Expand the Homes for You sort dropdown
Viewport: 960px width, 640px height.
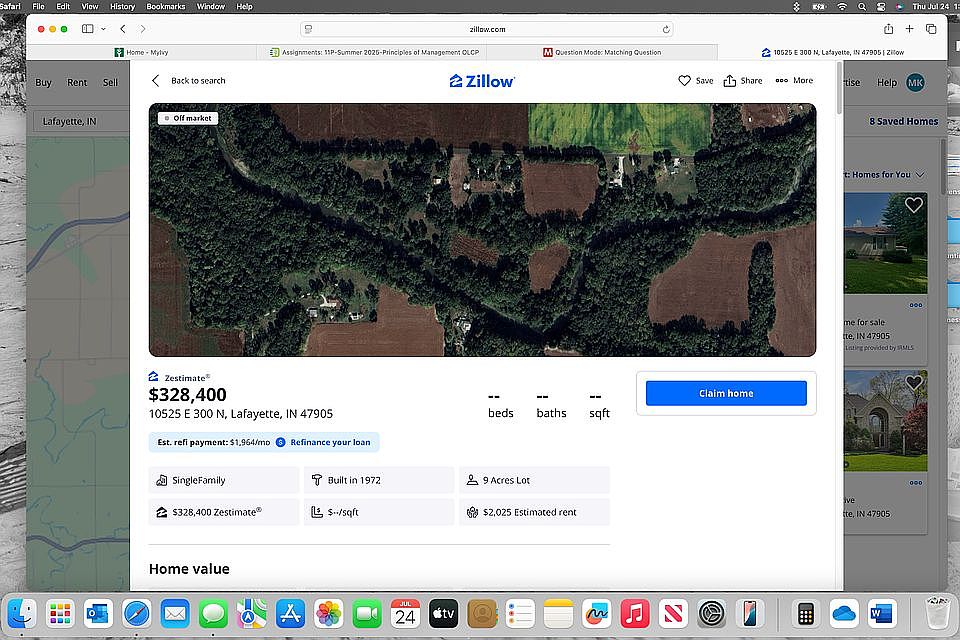(x=919, y=174)
